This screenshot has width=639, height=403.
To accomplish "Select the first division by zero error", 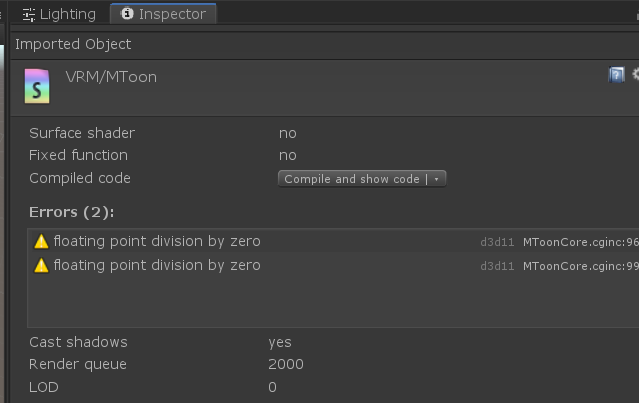I will point(157,241).
